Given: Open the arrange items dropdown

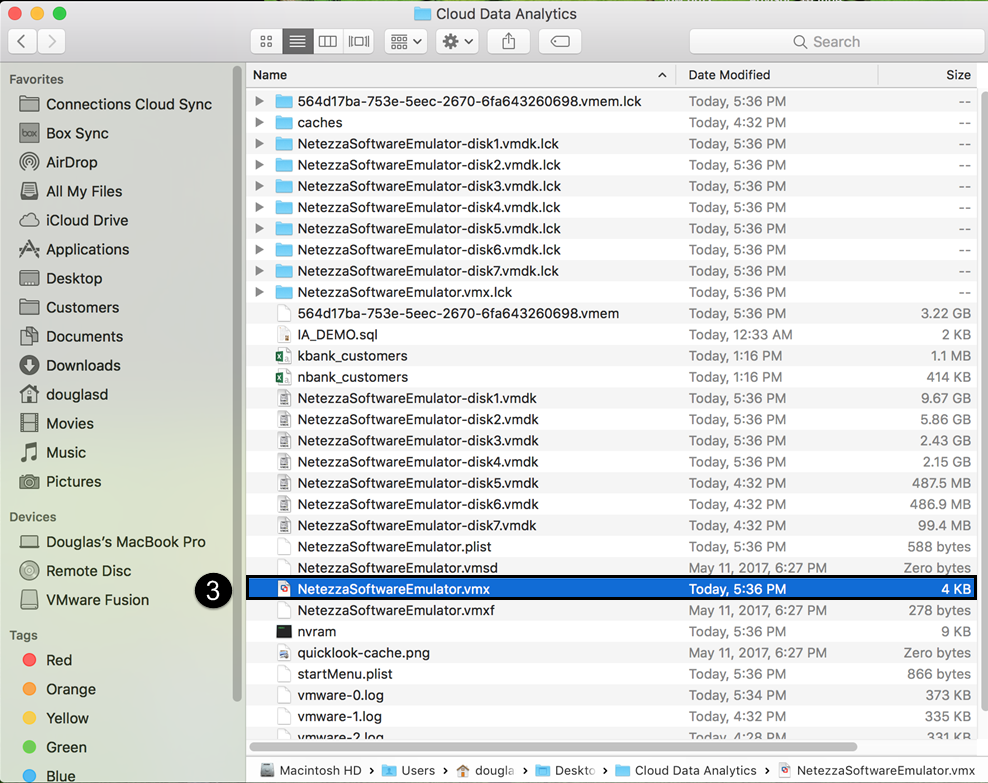Looking at the screenshot, I should (406, 42).
